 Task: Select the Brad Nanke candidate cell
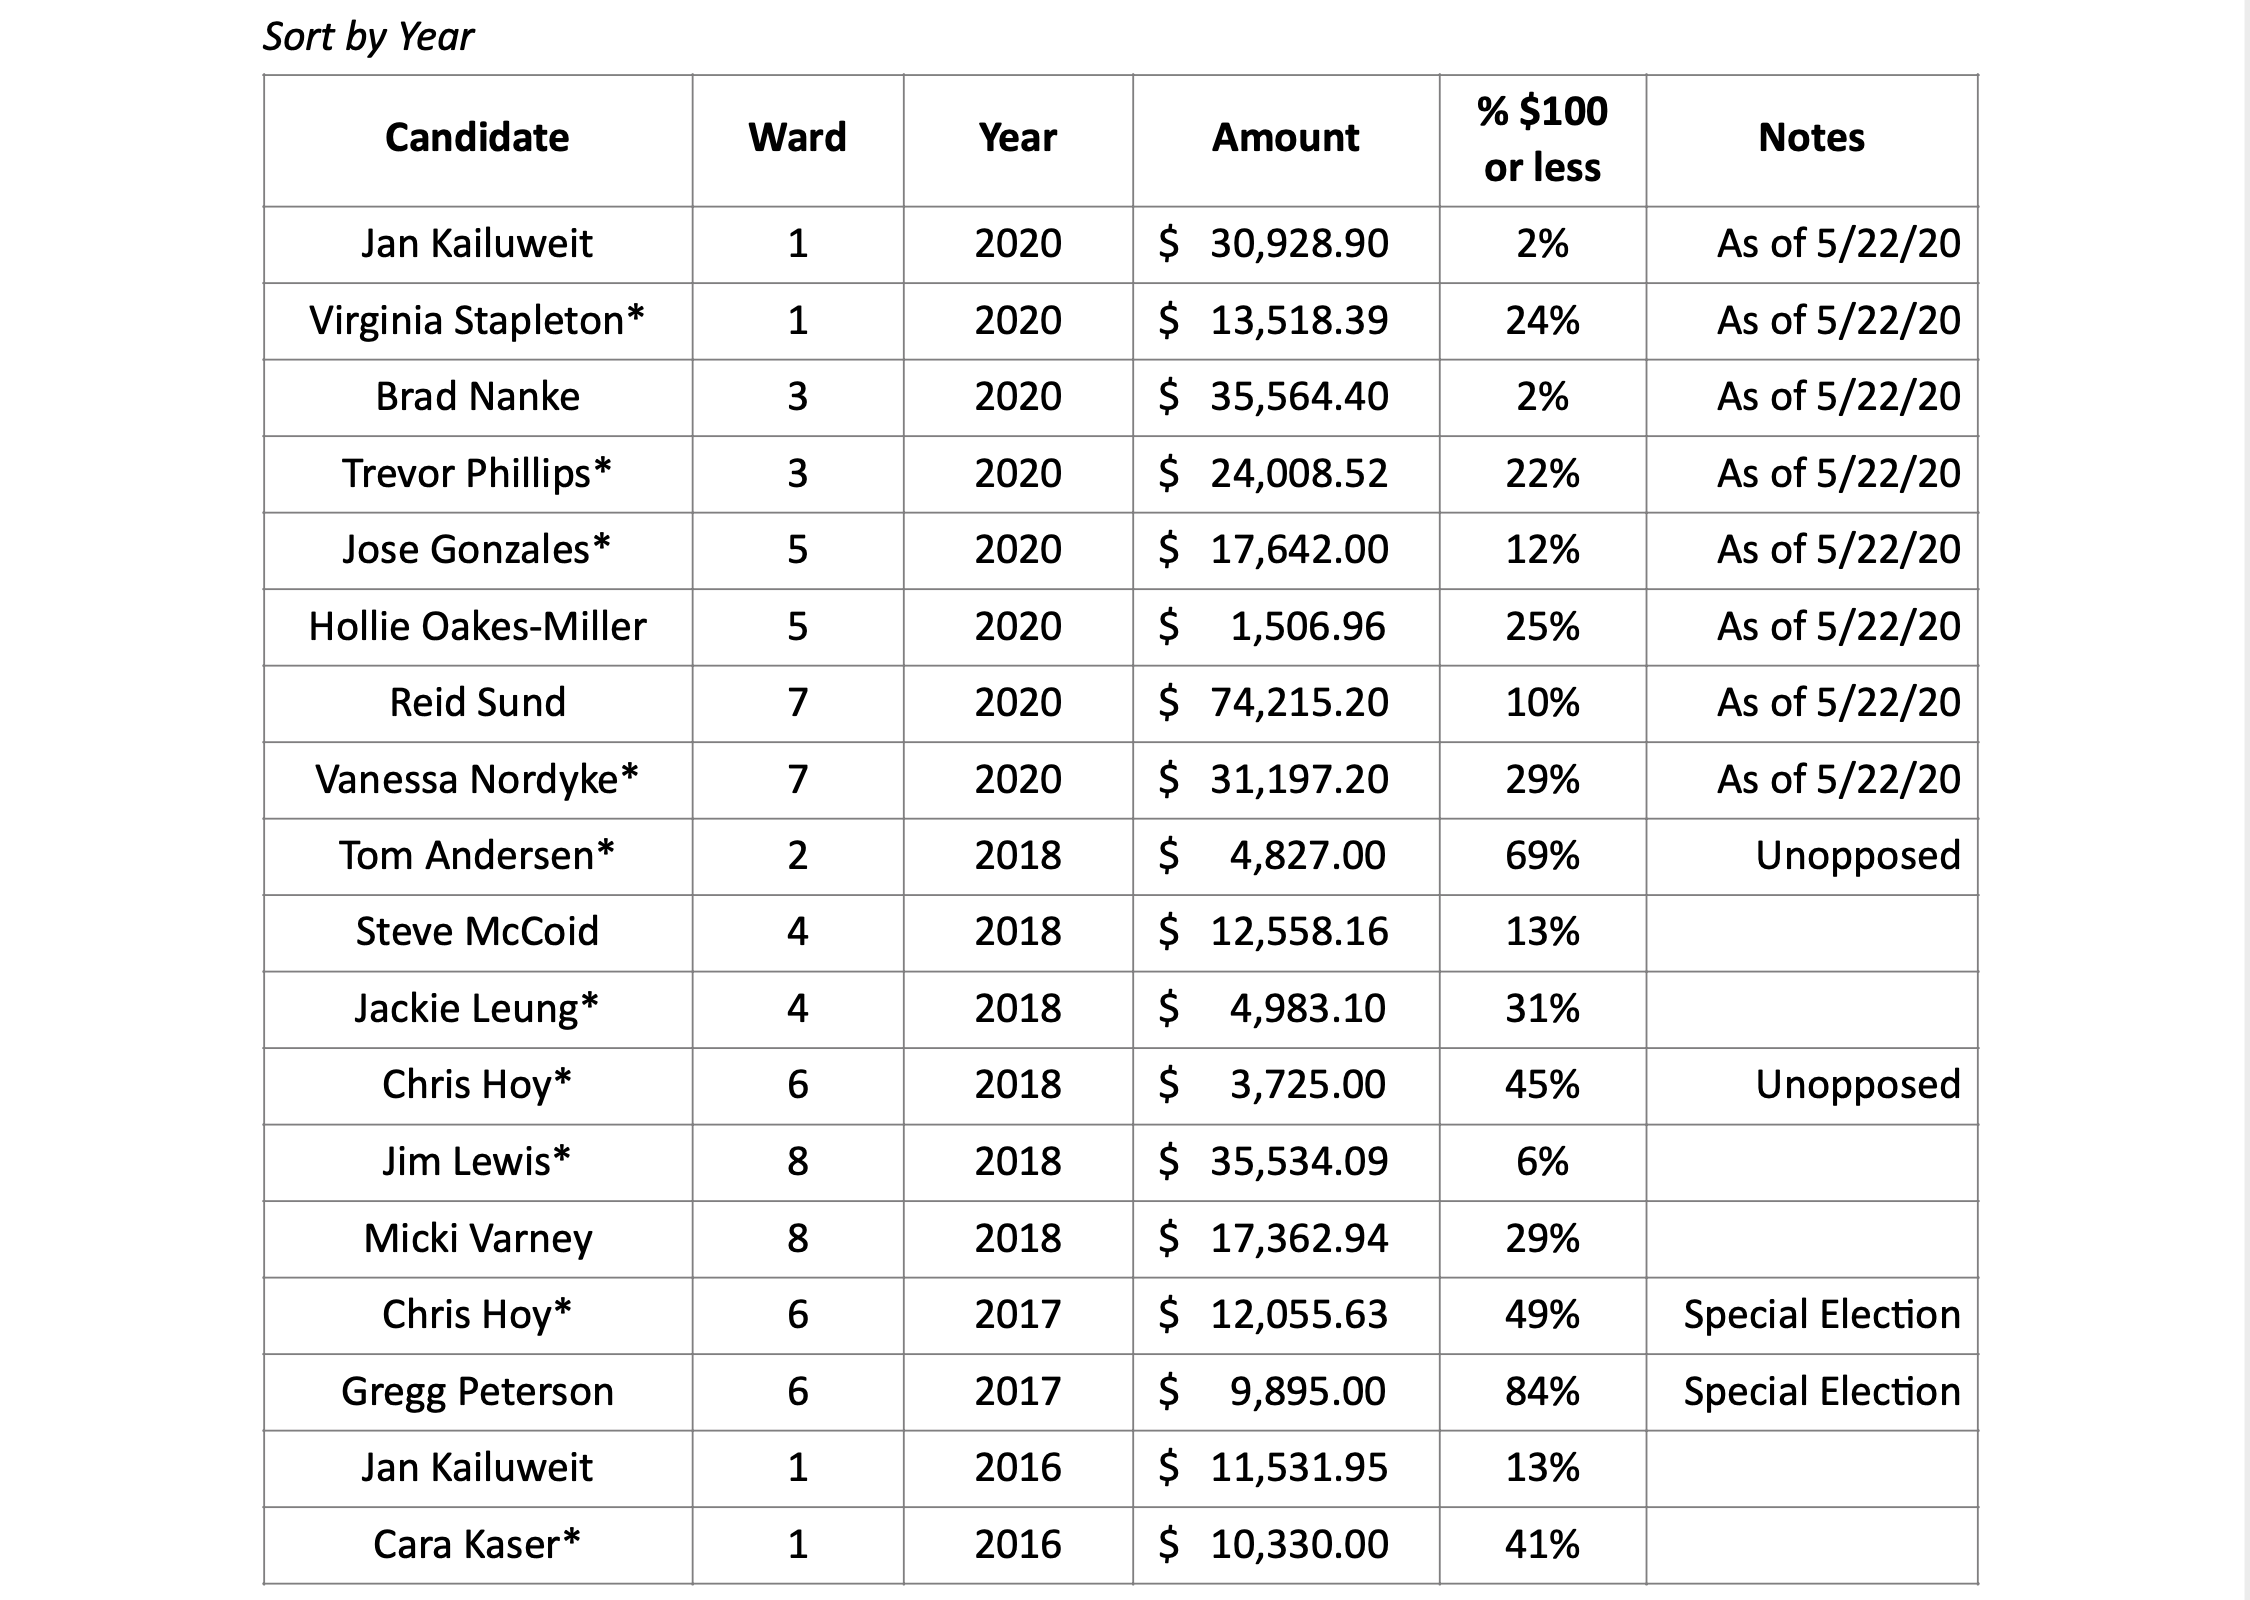tap(477, 397)
